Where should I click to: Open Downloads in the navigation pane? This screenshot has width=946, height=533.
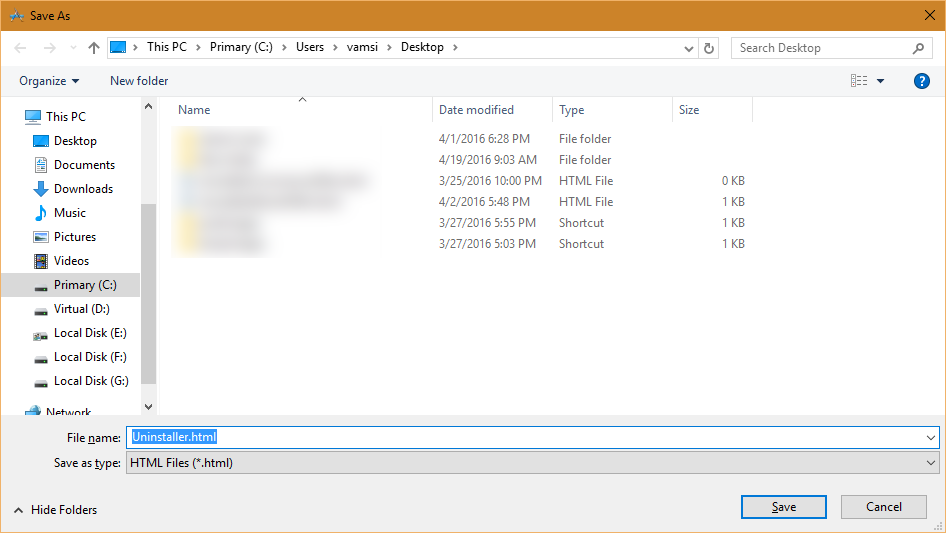point(83,189)
